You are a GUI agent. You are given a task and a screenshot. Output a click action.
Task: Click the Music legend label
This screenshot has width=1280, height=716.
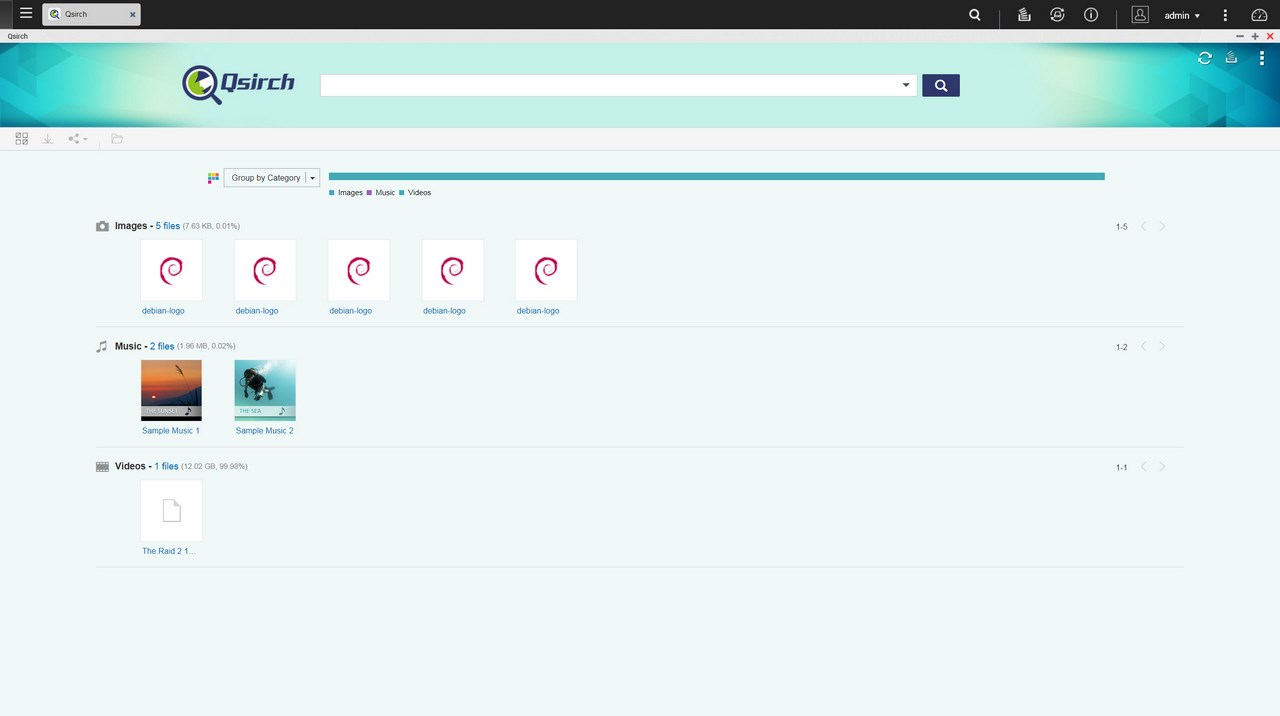385,193
